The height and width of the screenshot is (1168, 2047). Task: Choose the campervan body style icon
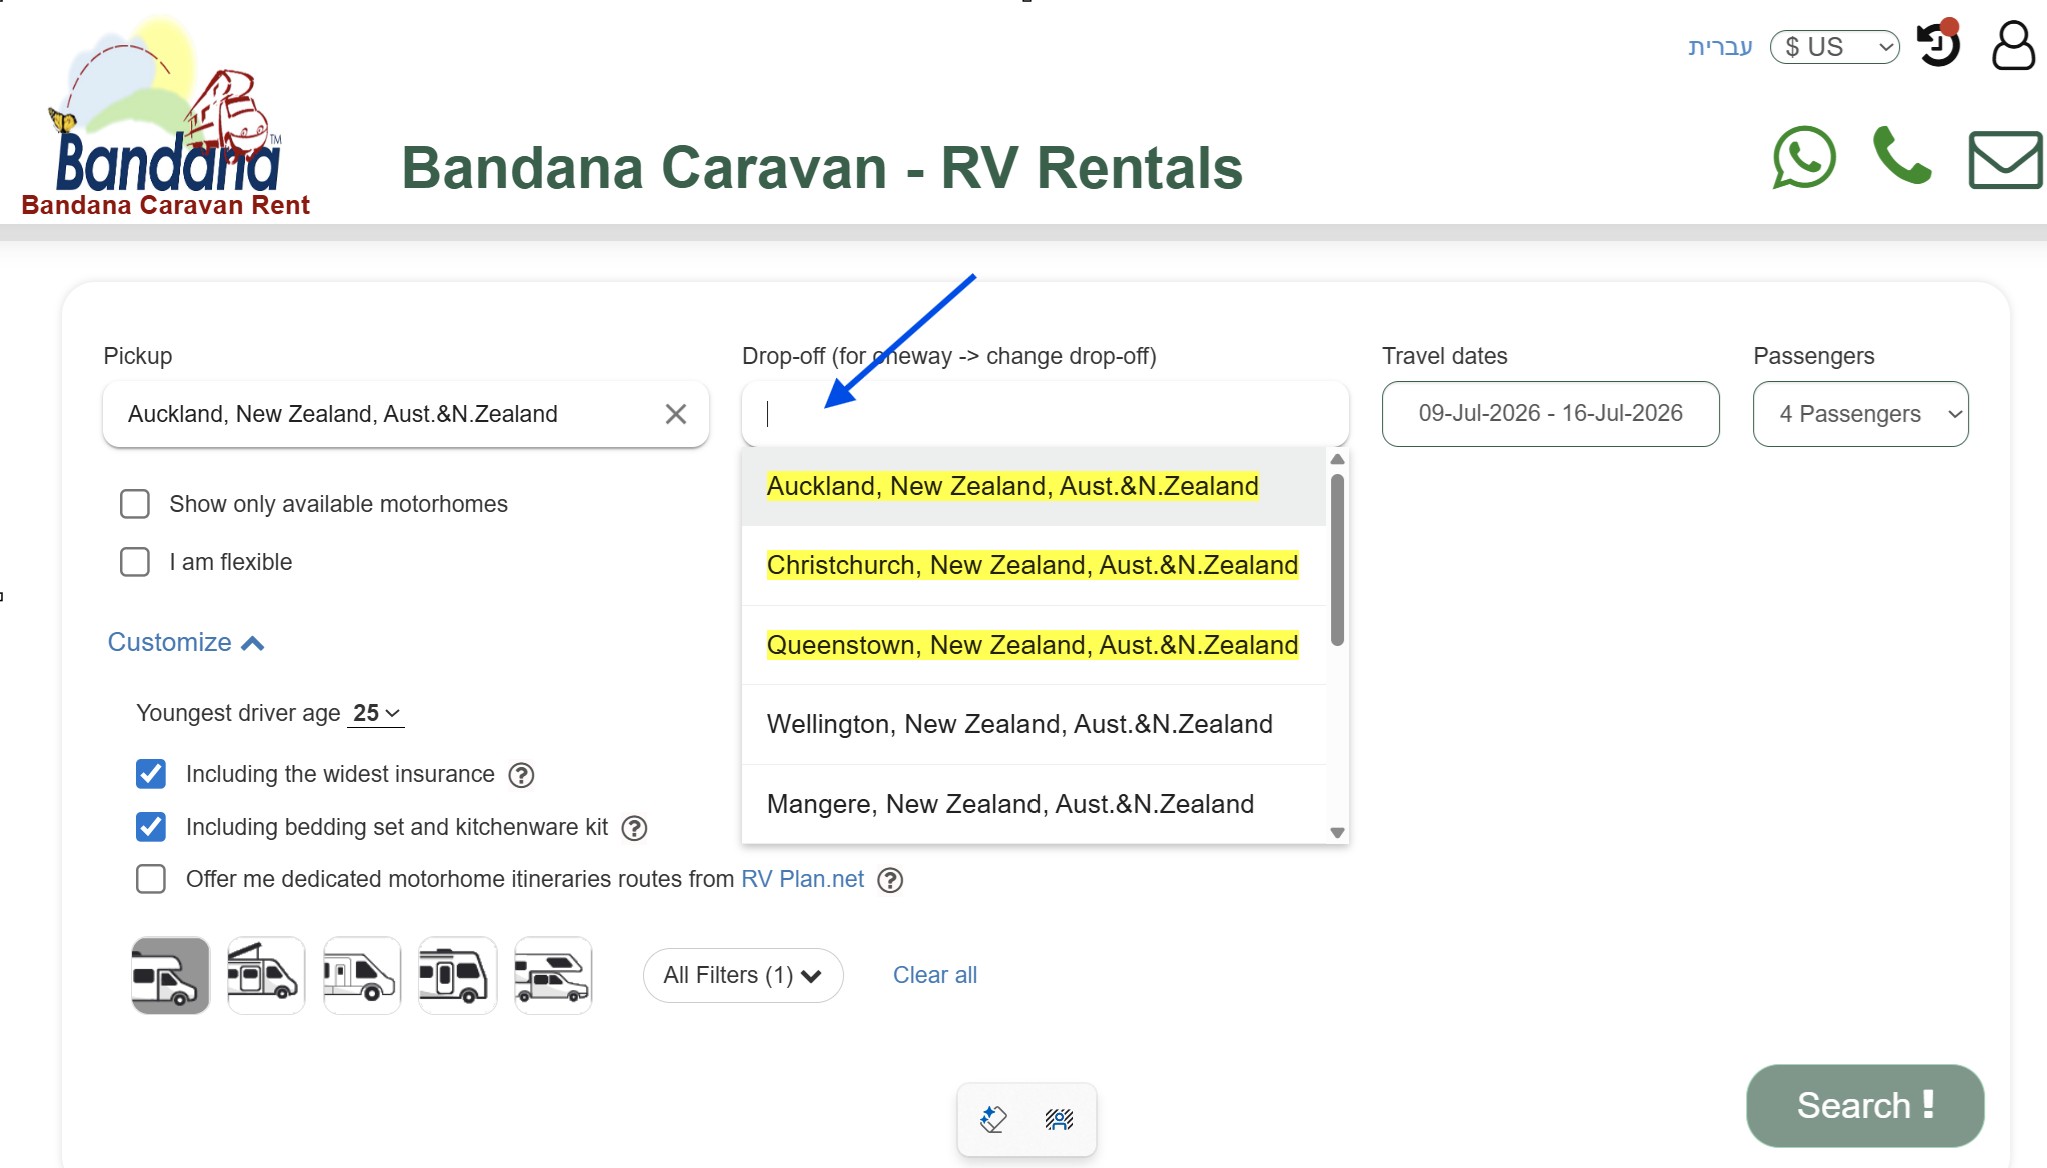[x=362, y=975]
